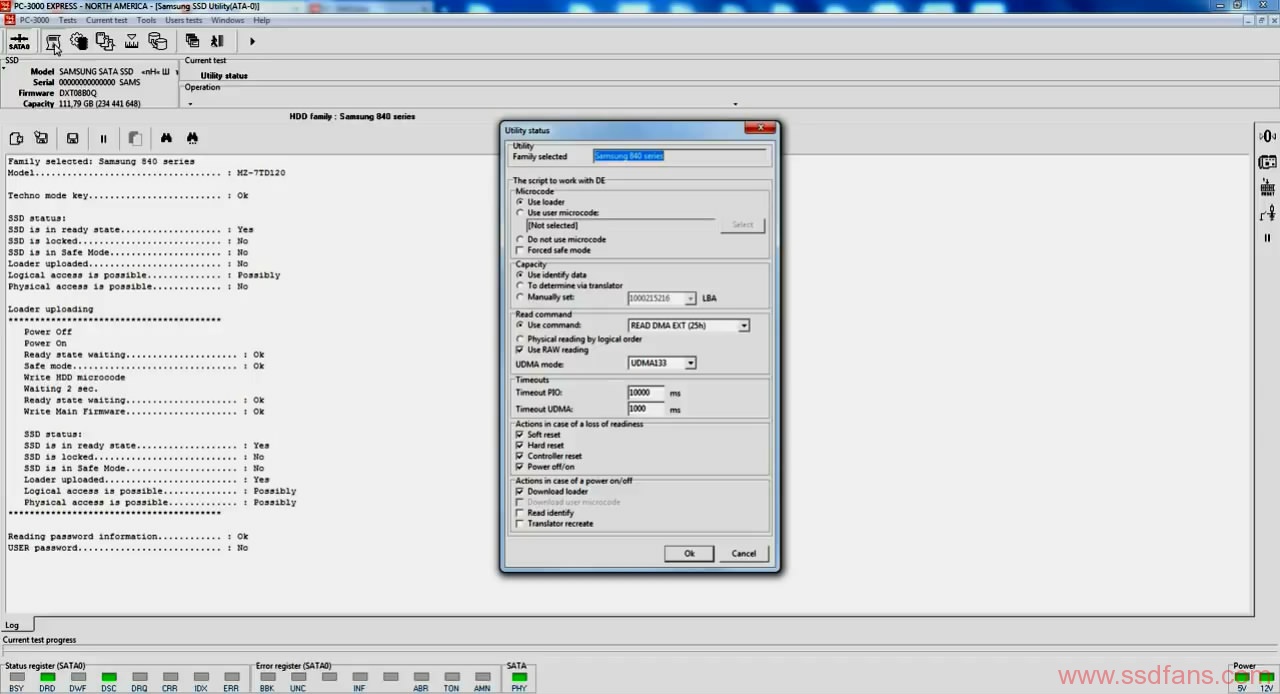Click the PC-3000 logo icon in menu bar

(9, 20)
